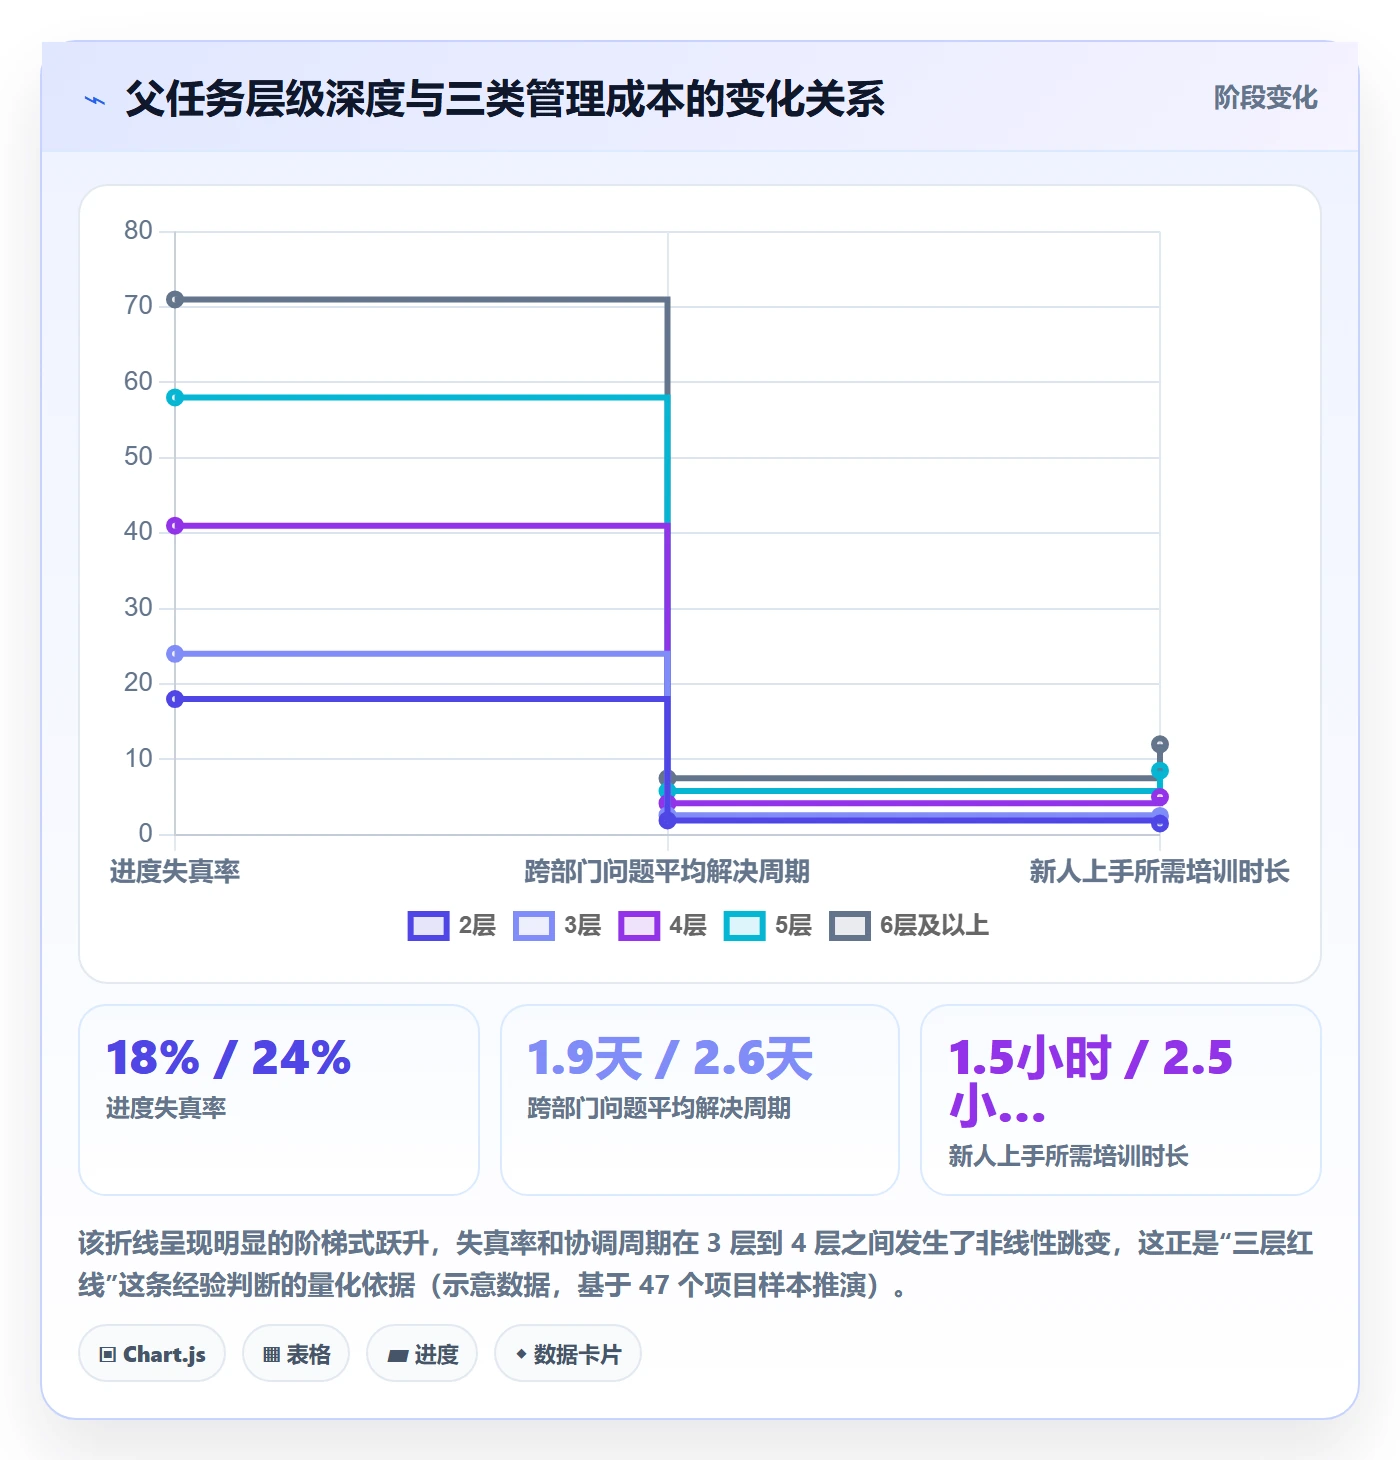The width and height of the screenshot is (1400, 1460).
Task: Click the 2层 data point at 18
Action: pos(175,699)
